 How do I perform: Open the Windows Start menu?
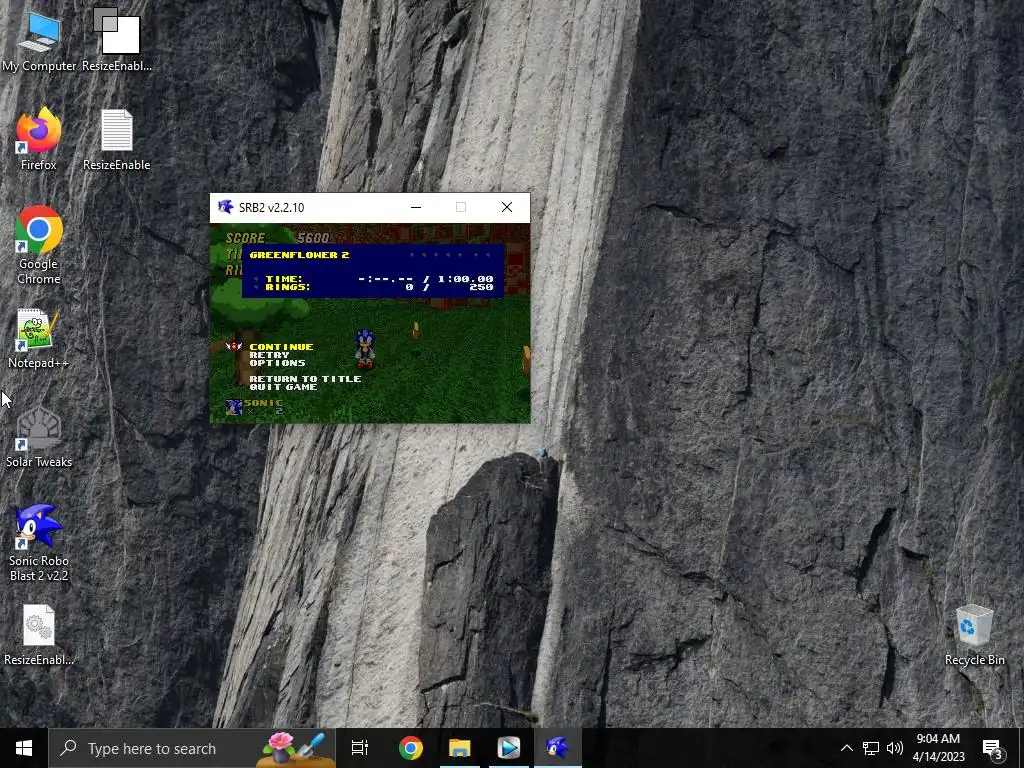(24, 748)
